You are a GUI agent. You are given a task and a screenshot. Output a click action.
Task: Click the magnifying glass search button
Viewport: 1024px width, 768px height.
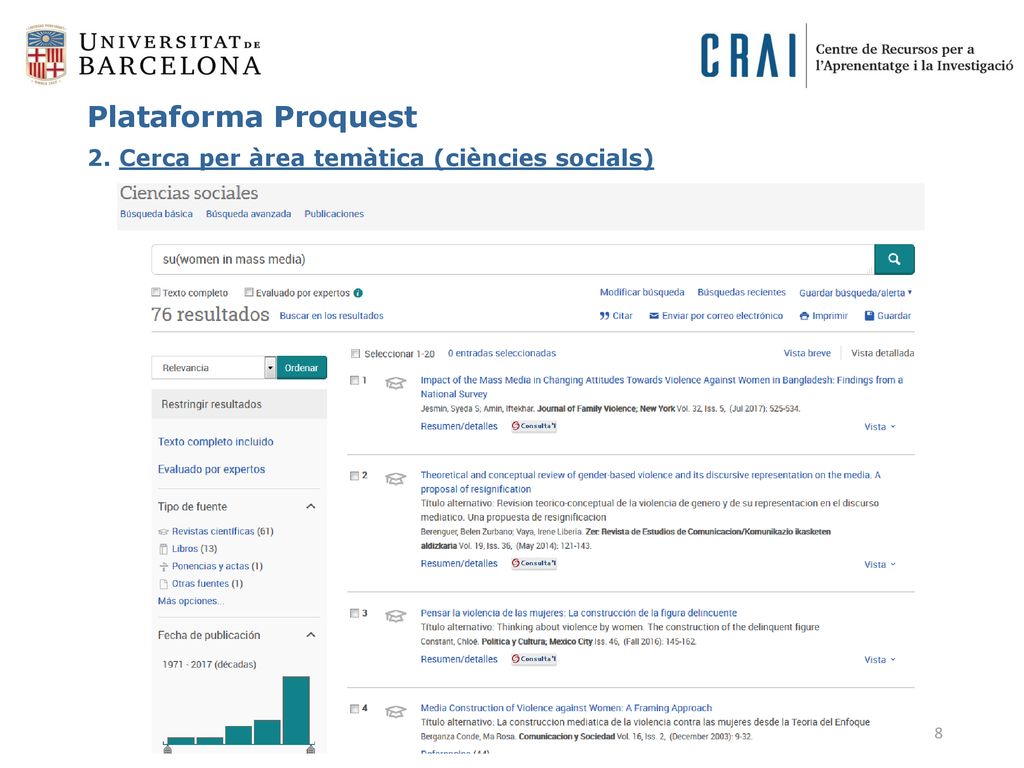click(x=894, y=259)
